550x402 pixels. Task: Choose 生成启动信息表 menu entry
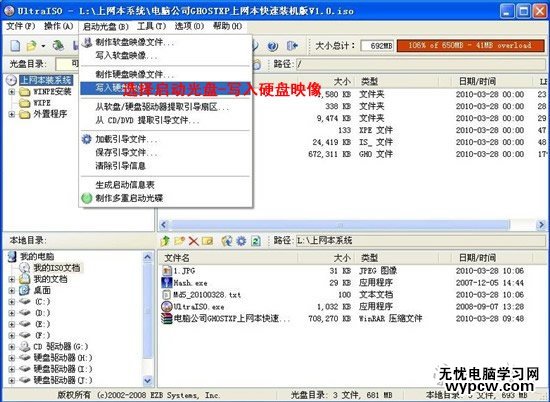[166, 185]
